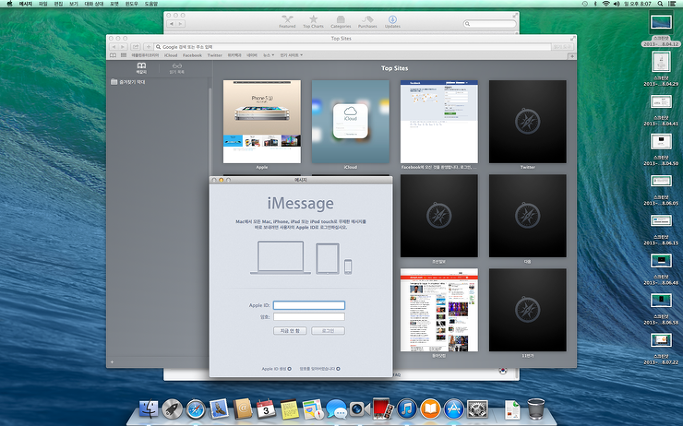Click the Sign In button in iMessage
The height and width of the screenshot is (426, 683).
tap(328, 331)
